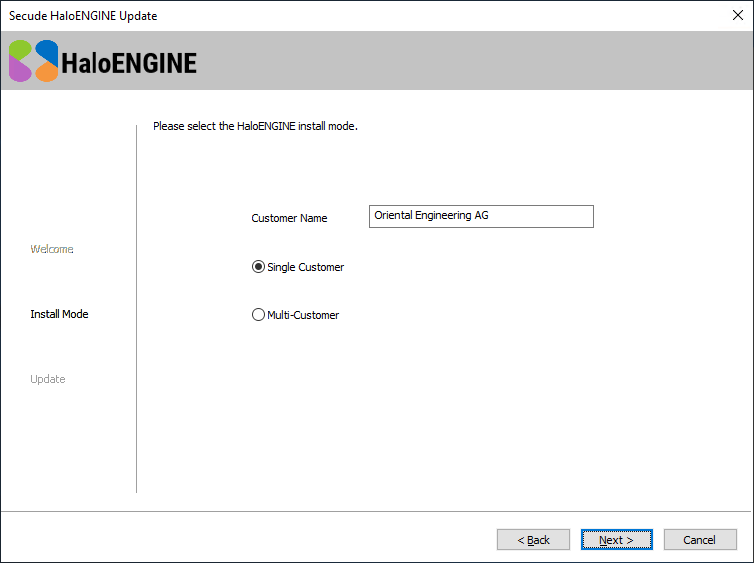
Task: Click the Customer Name label
Action: [x=289, y=218]
